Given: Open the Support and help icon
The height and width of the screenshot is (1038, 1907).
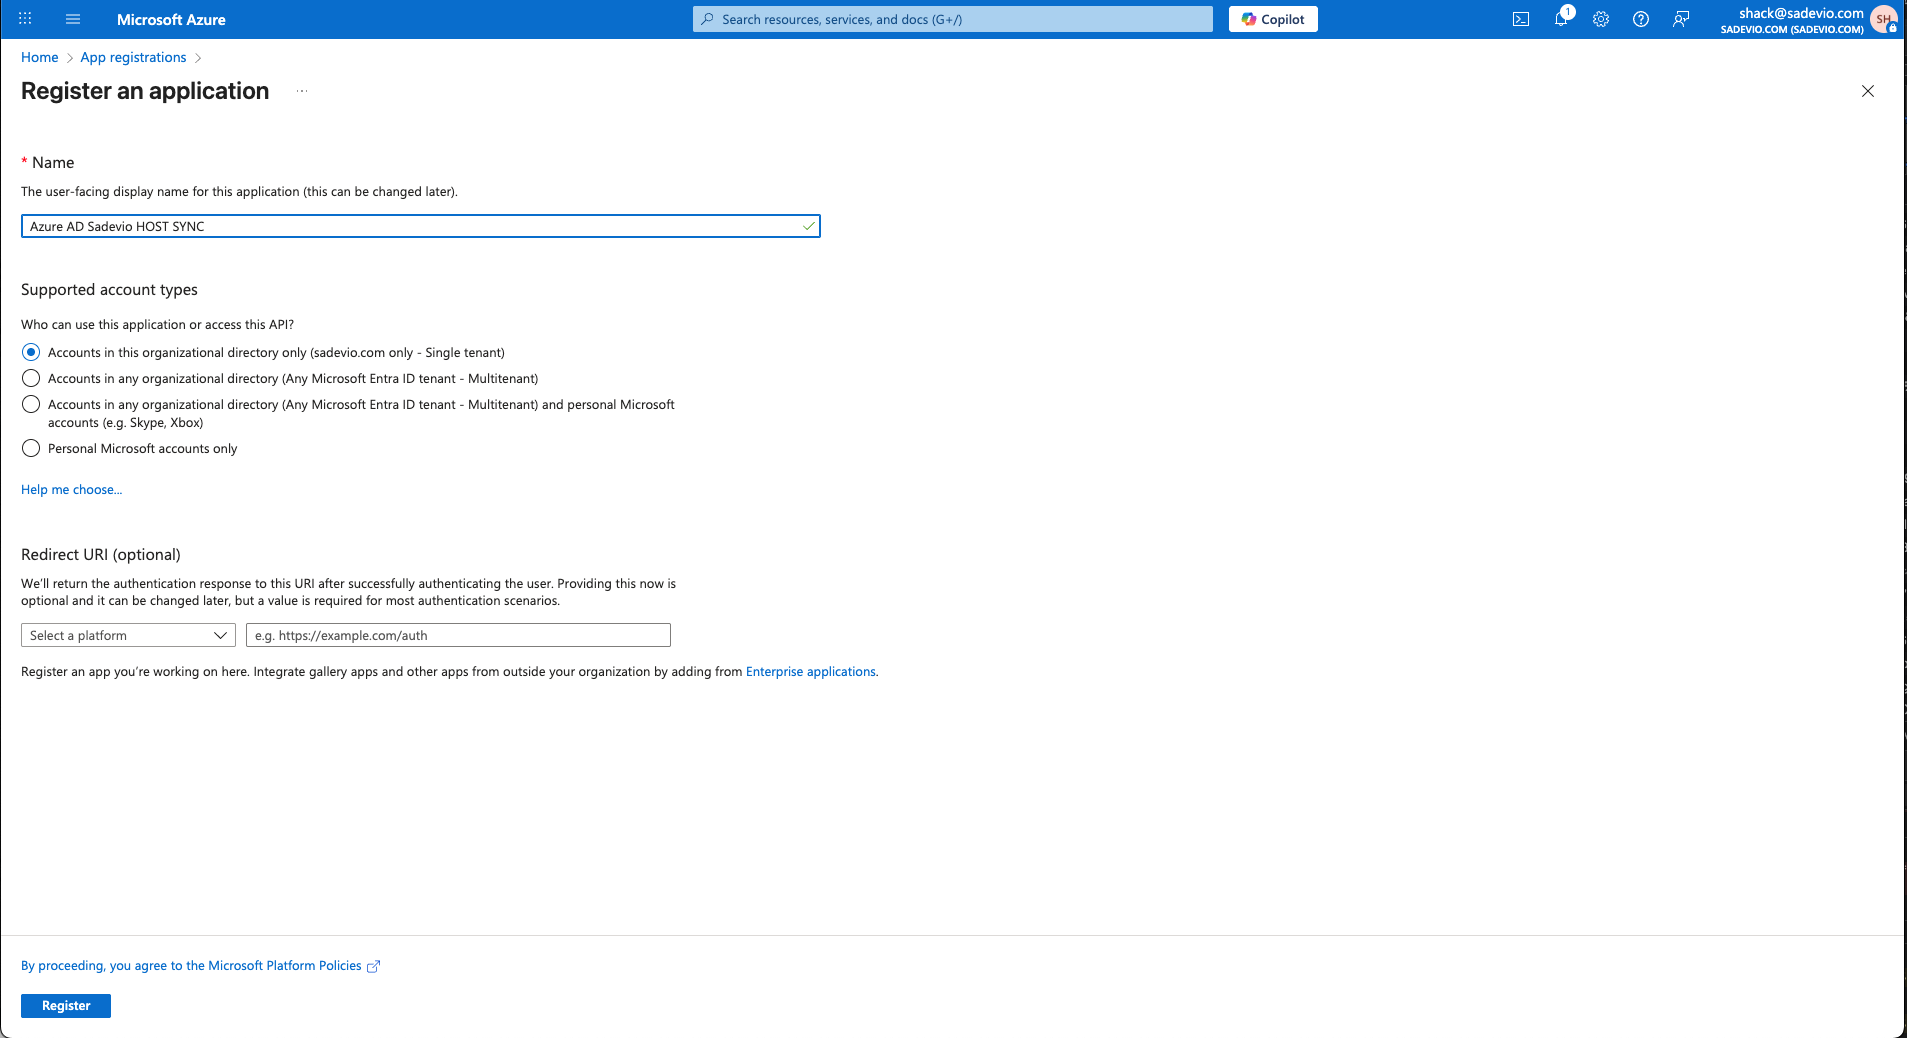Looking at the screenshot, I should click(1640, 19).
